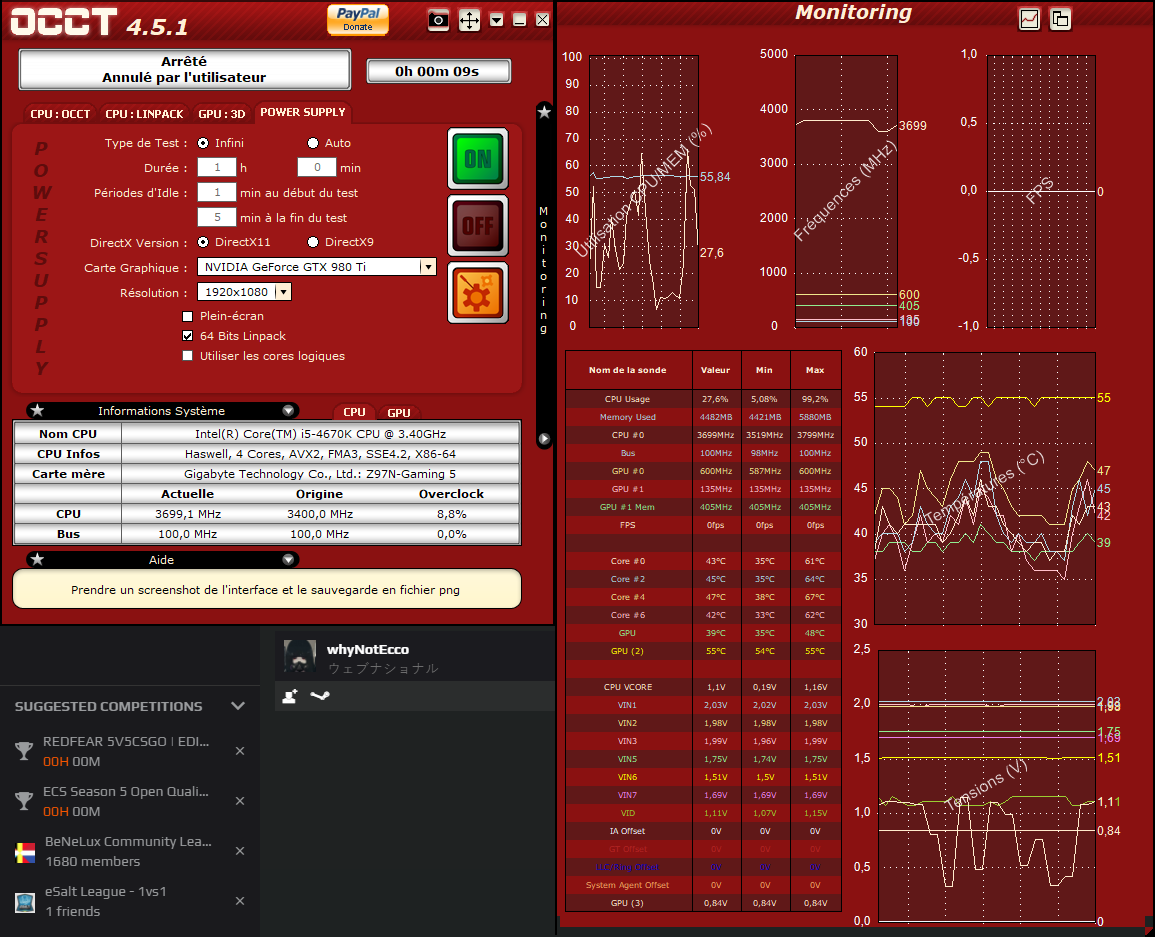The width and height of the screenshot is (1155, 937).
Task: Click the Max column header
Action: pos(815,370)
